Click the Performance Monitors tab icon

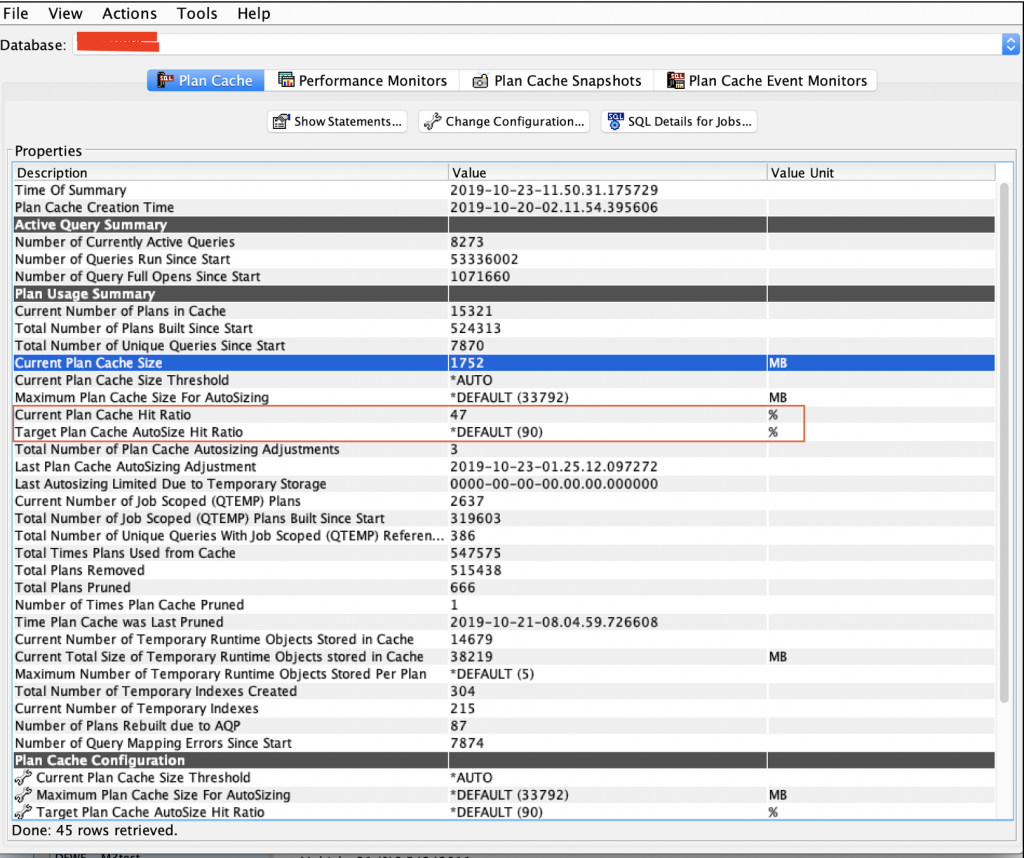tap(286, 81)
